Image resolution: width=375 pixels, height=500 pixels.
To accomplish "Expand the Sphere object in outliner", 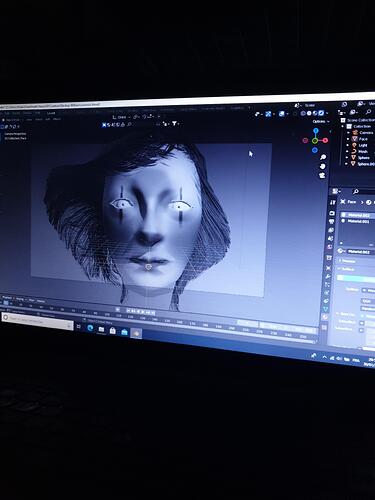I will point(347,157).
